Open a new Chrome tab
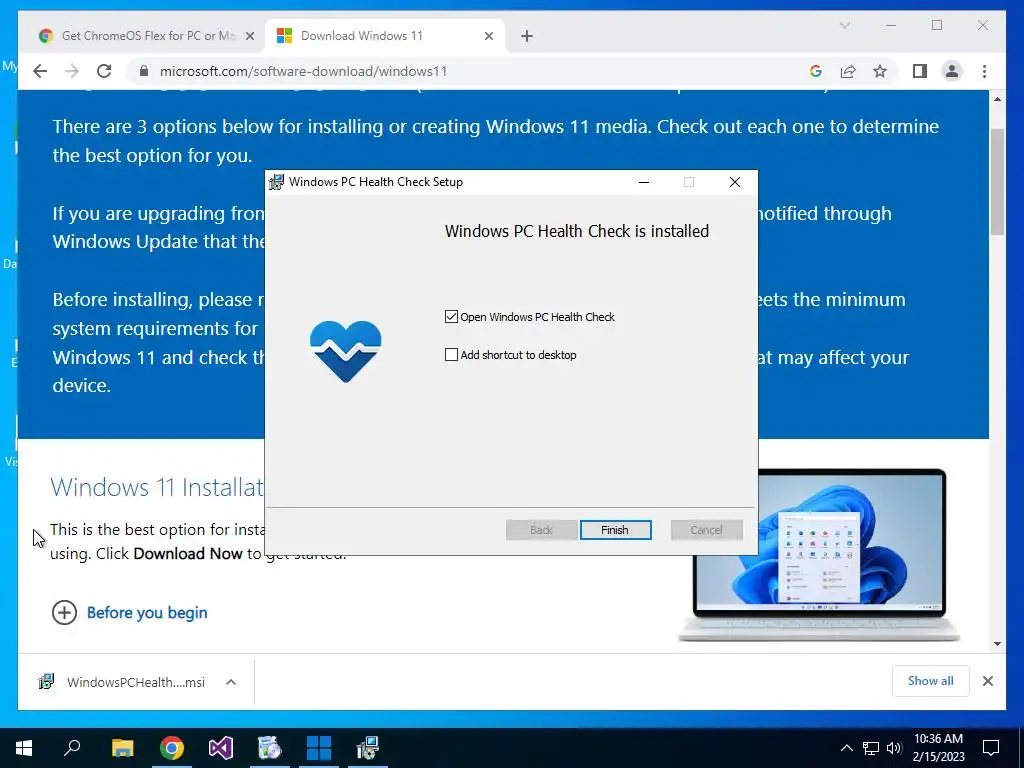The image size is (1024, 768). tap(527, 36)
